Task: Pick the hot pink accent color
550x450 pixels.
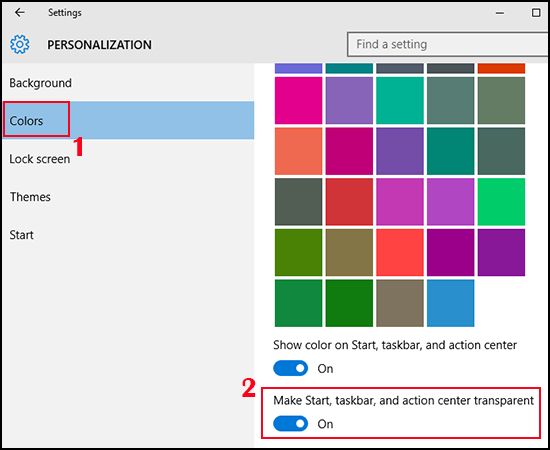Action: pyautogui.click(x=299, y=101)
